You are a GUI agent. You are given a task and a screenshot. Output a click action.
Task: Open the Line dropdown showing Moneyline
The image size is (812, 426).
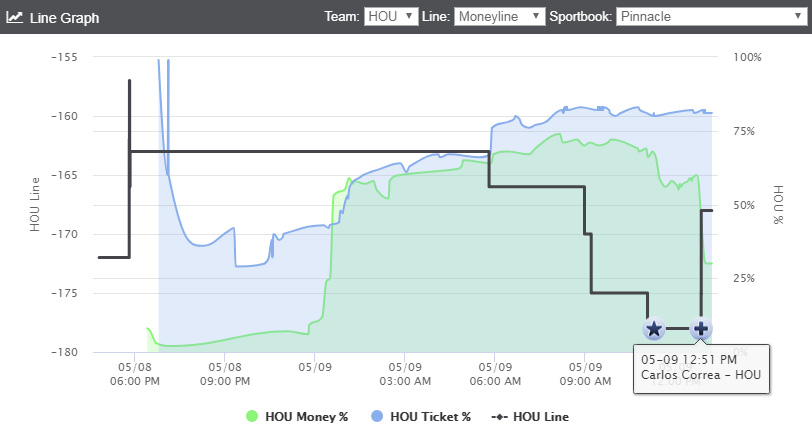(x=499, y=17)
